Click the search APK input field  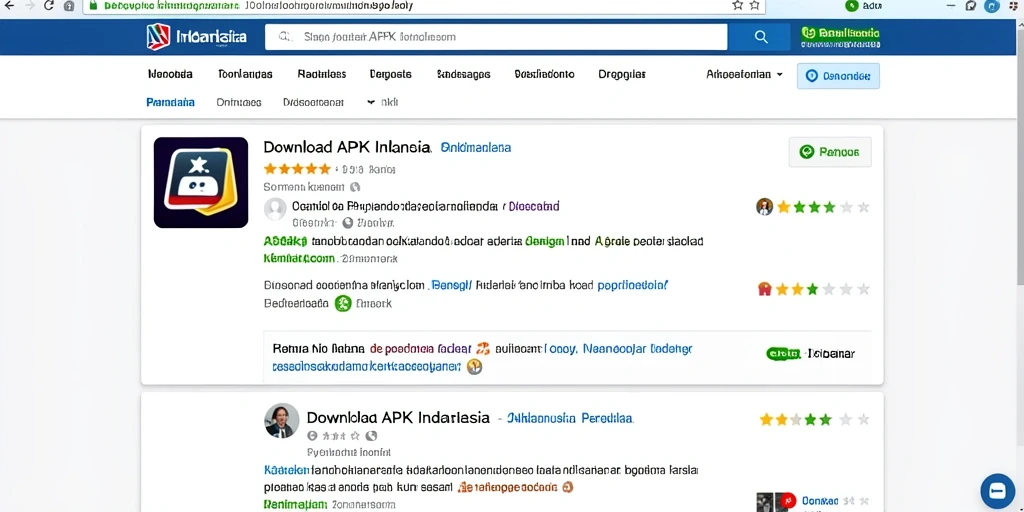point(496,37)
